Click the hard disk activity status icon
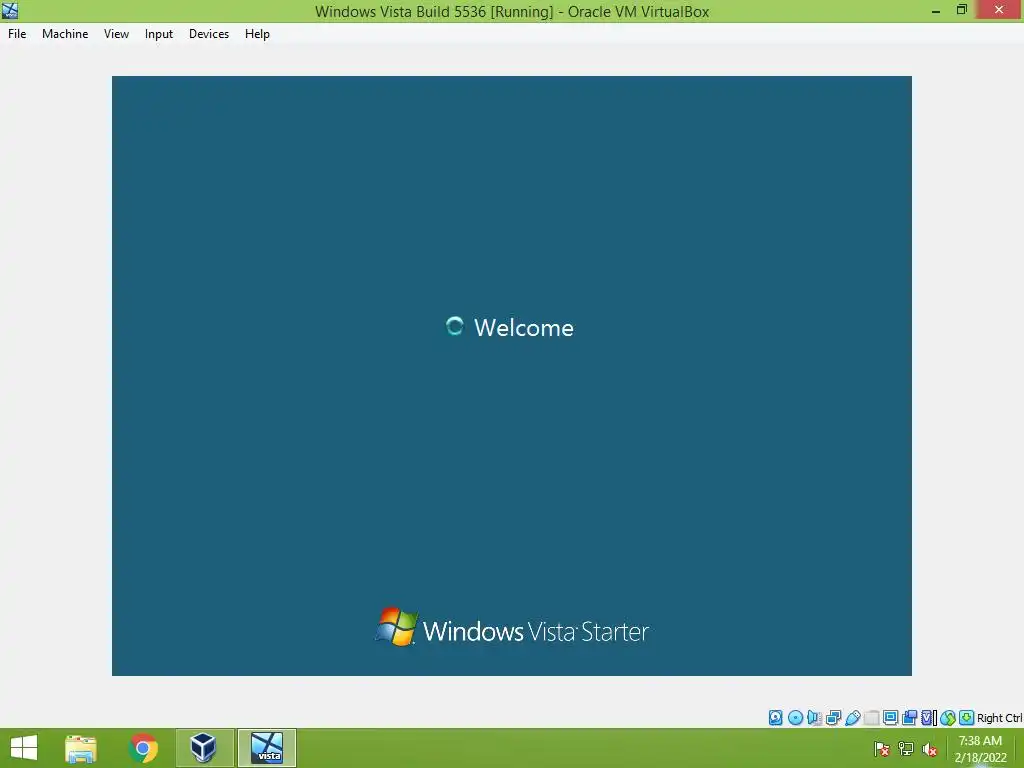The height and width of the screenshot is (768, 1024). pyautogui.click(x=775, y=718)
